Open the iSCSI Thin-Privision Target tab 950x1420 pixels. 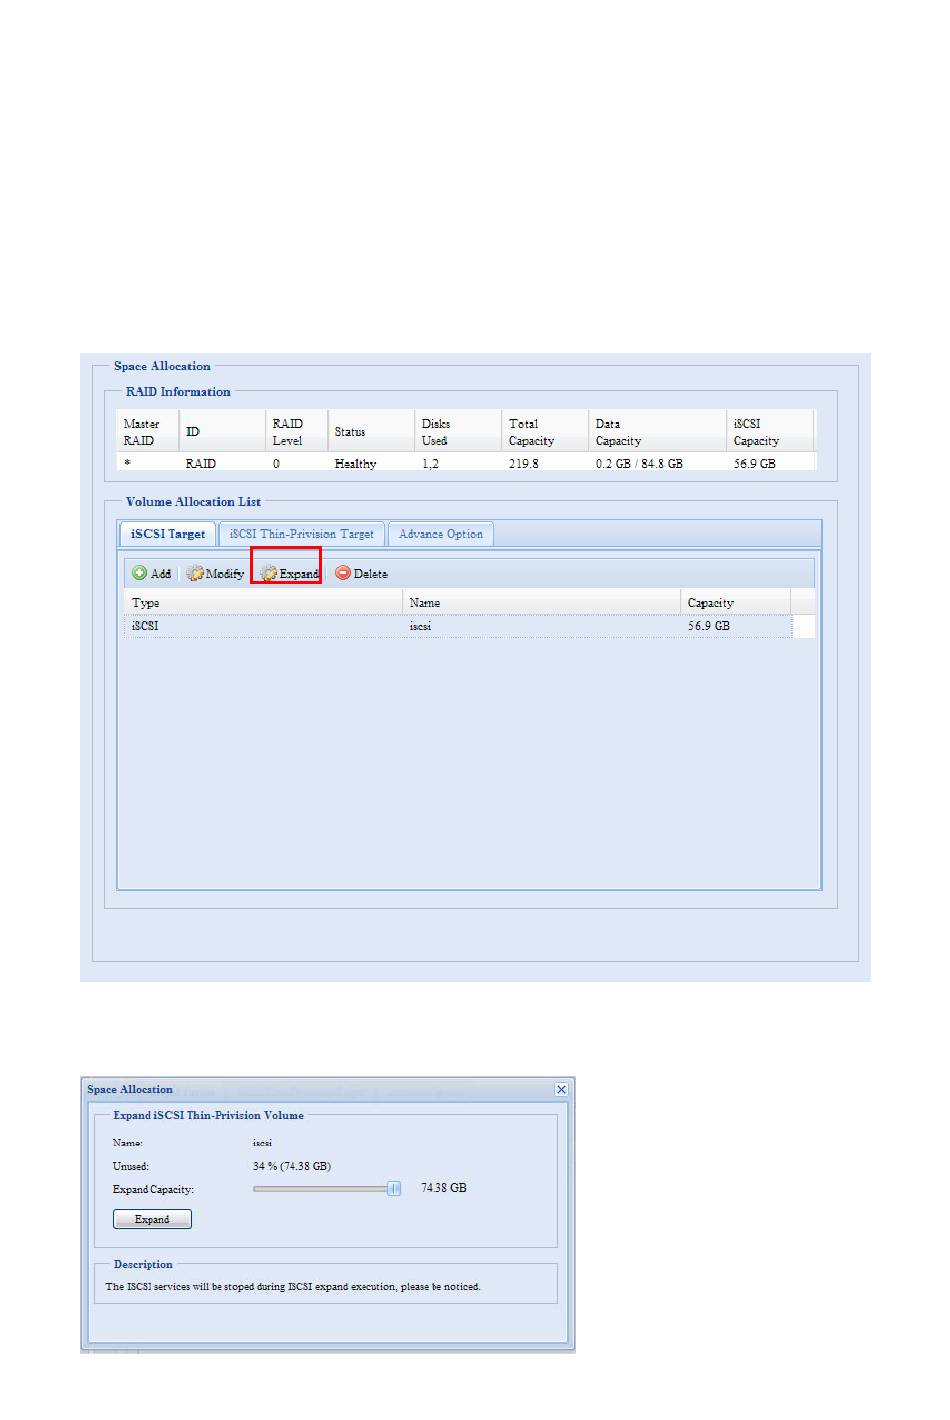point(302,534)
